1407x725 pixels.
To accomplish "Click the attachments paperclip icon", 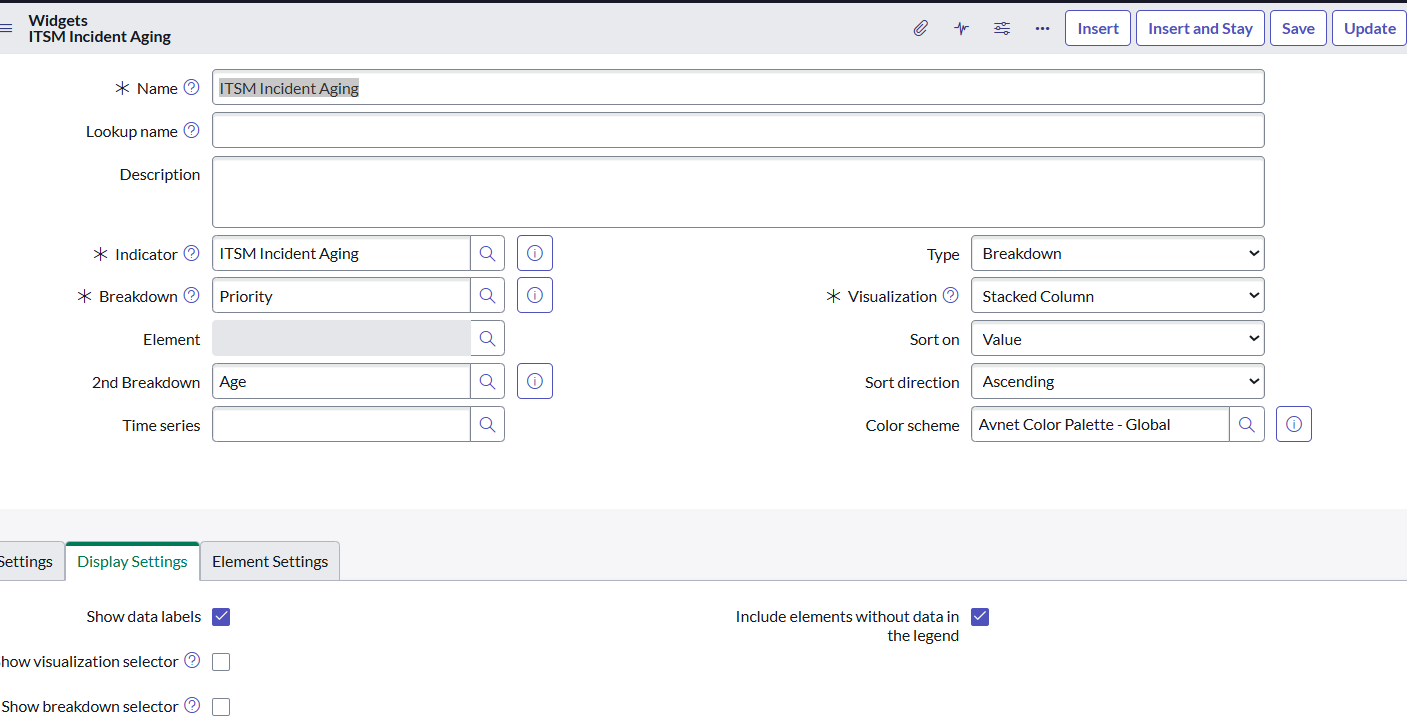I will [x=920, y=29].
